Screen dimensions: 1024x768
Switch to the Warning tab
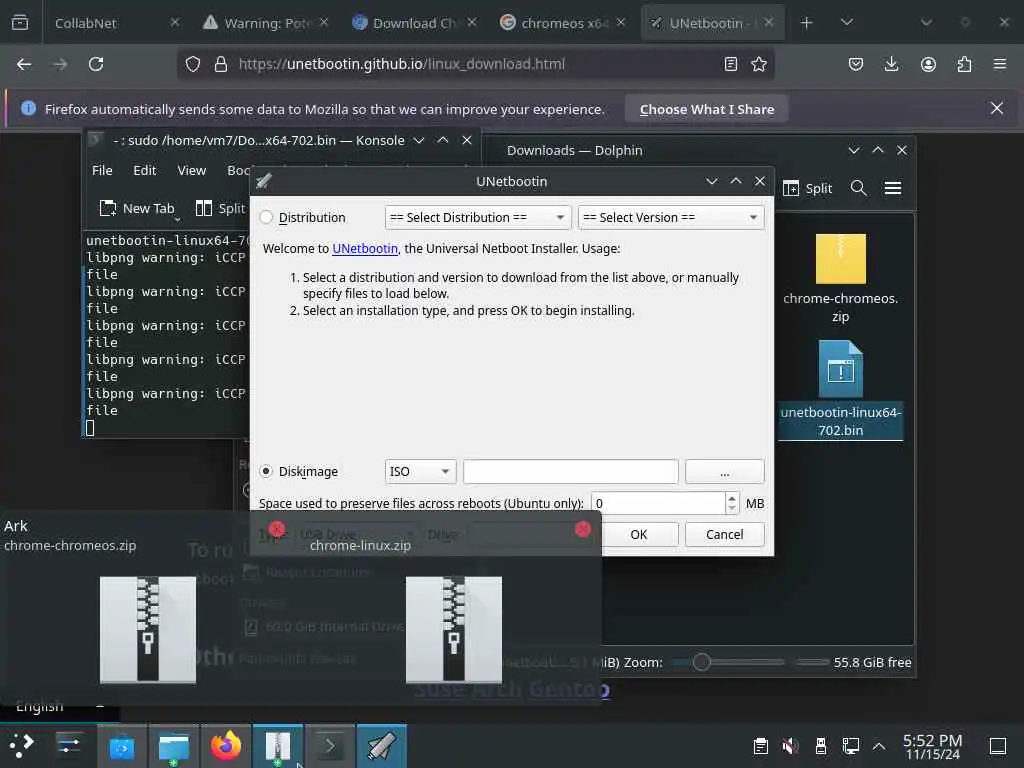pyautogui.click(x=266, y=23)
